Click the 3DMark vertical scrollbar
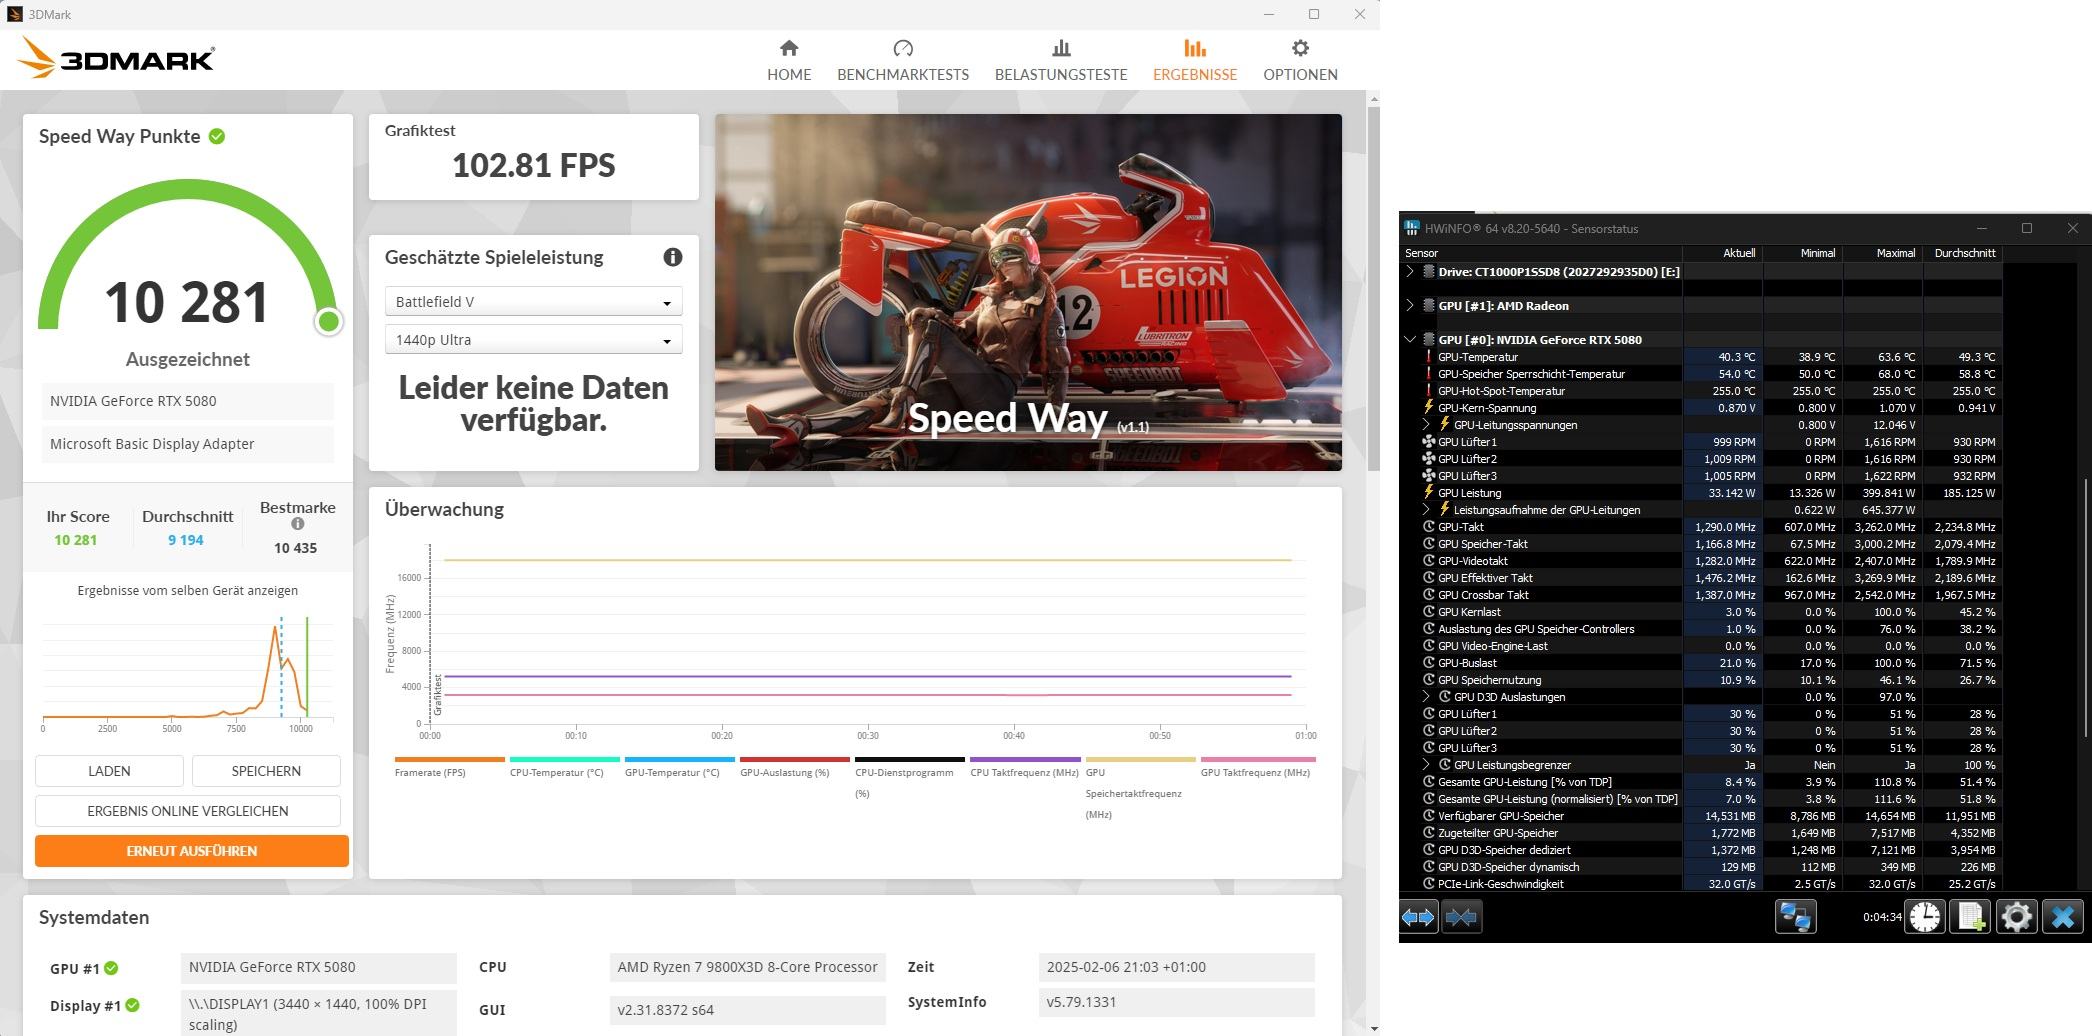 (1373, 287)
